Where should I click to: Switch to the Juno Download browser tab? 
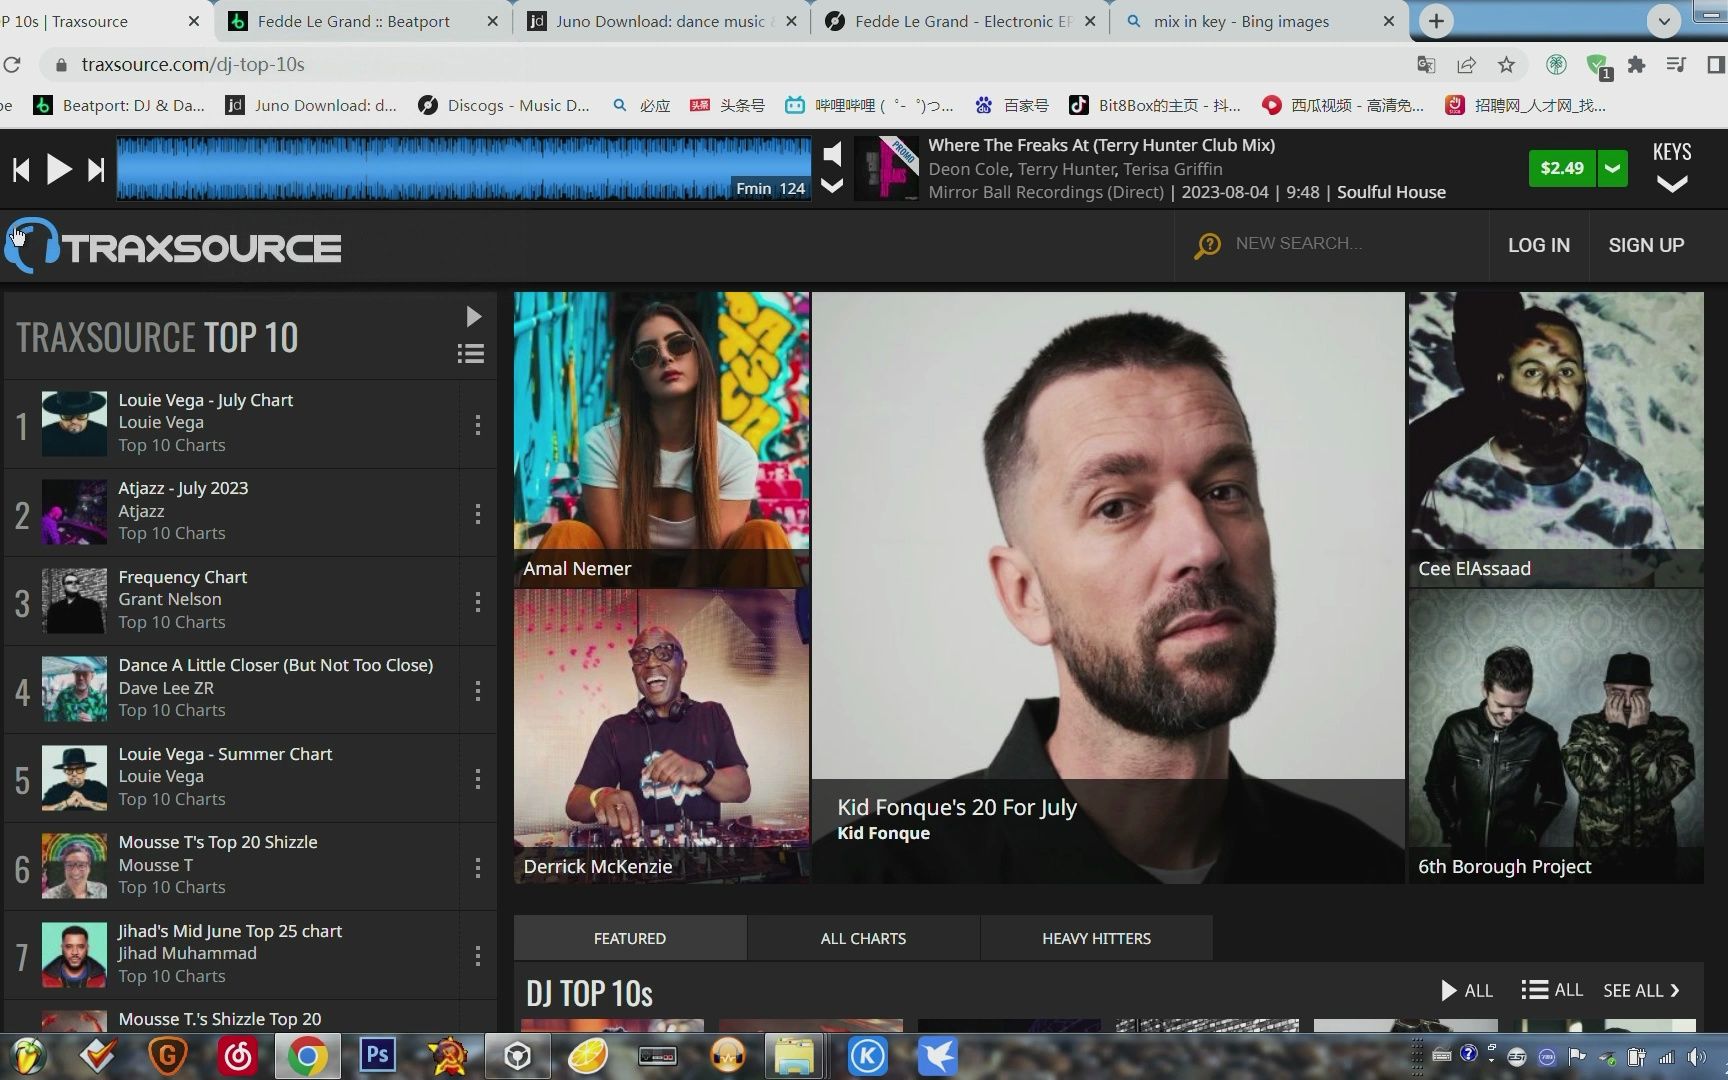tap(664, 21)
